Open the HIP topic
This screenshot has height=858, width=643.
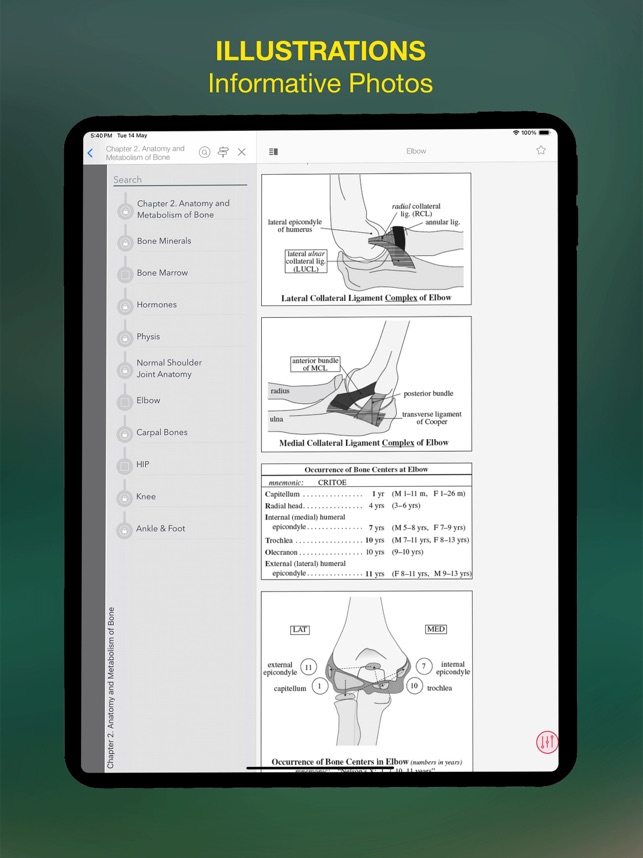click(143, 465)
